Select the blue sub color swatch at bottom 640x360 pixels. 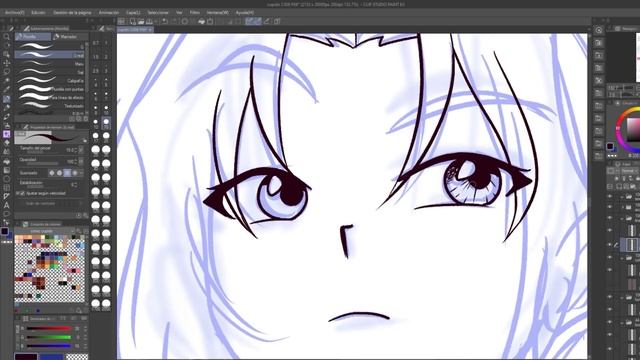tap(51, 357)
